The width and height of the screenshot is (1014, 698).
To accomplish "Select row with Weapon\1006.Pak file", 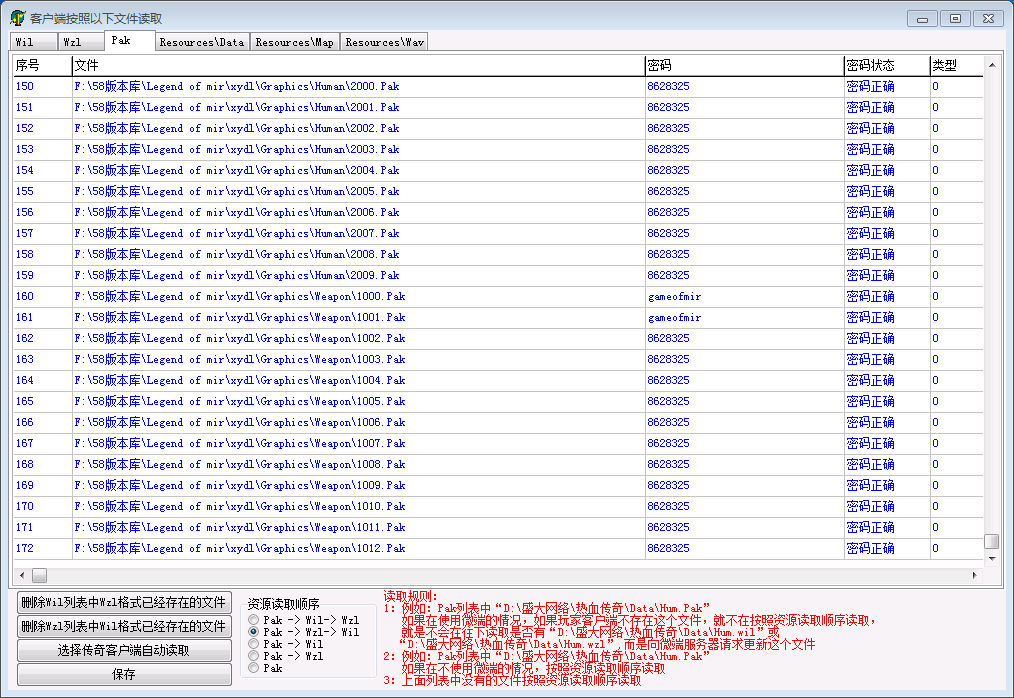I will pyautogui.click(x=498, y=422).
